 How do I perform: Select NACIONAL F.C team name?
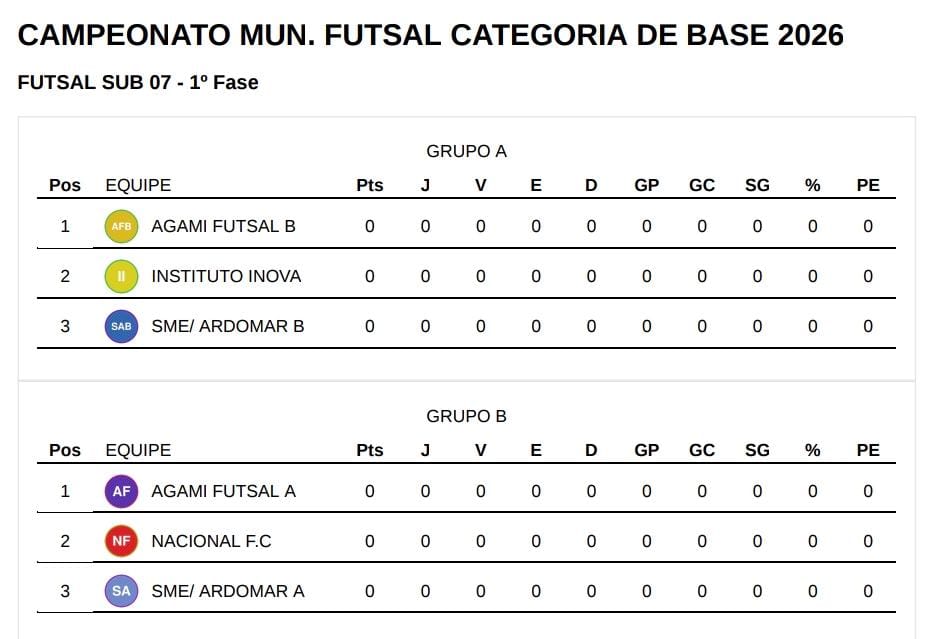point(211,541)
